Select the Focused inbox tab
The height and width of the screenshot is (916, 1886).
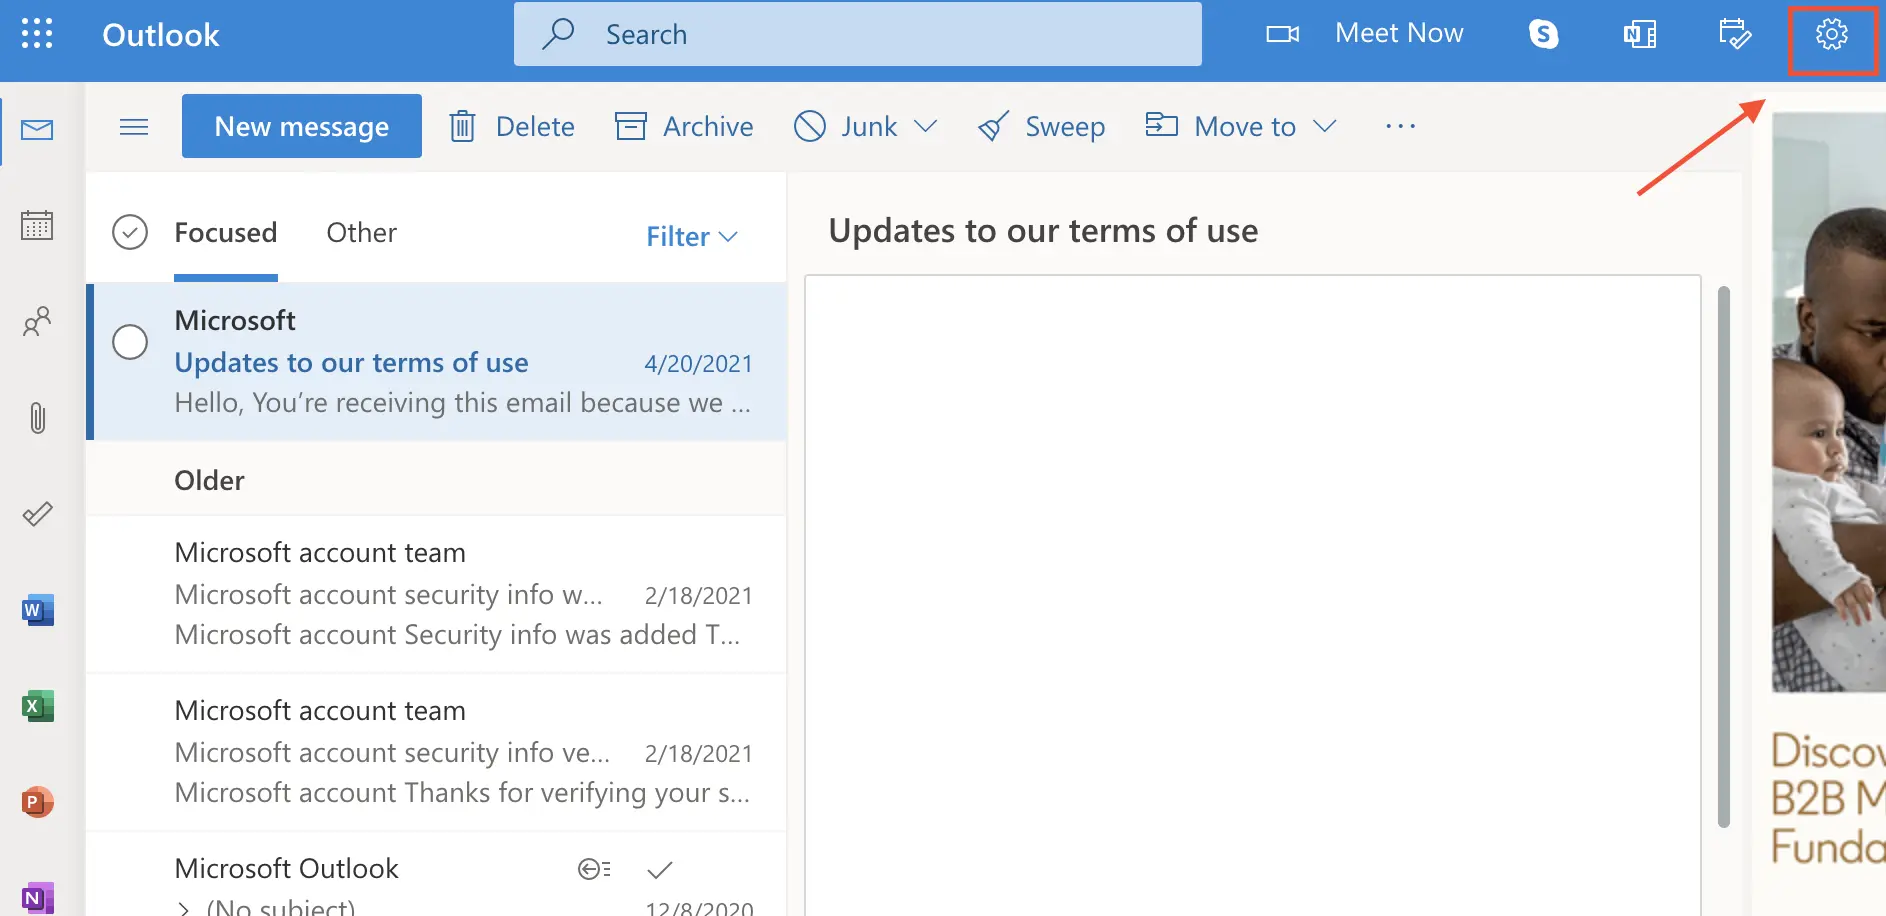[225, 232]
